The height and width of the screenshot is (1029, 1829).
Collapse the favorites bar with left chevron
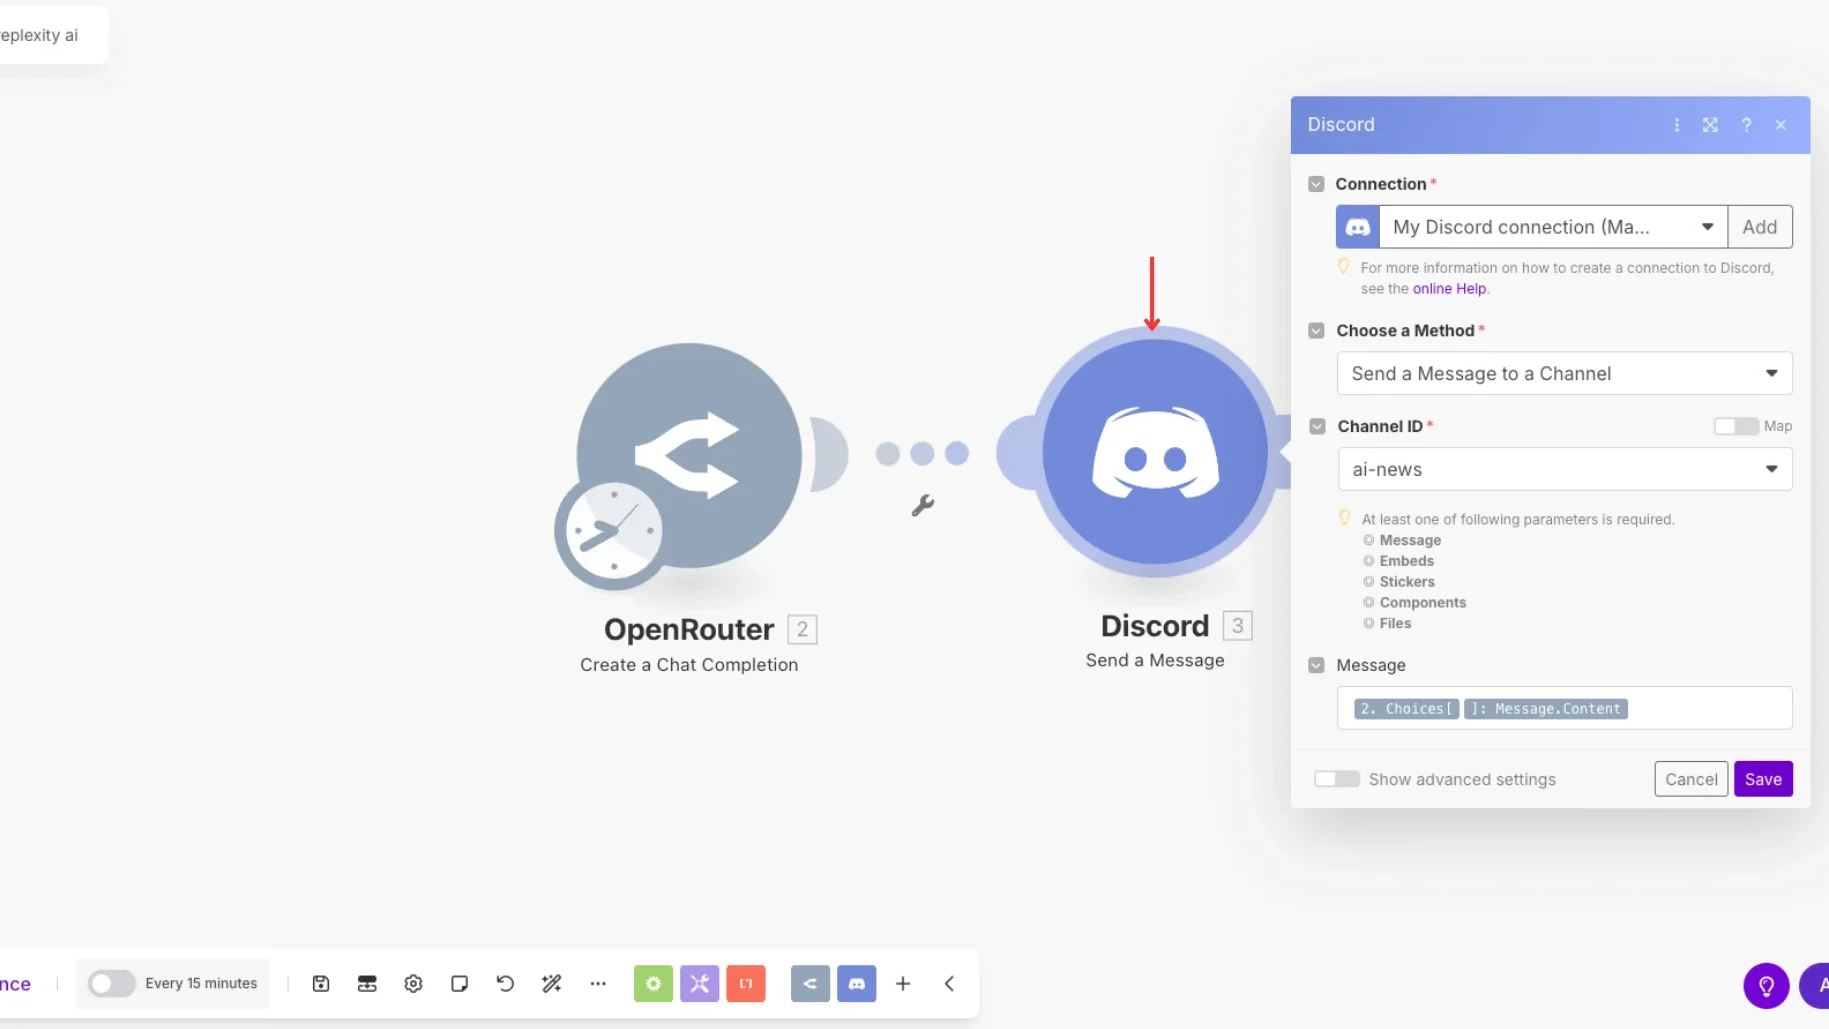949,984
